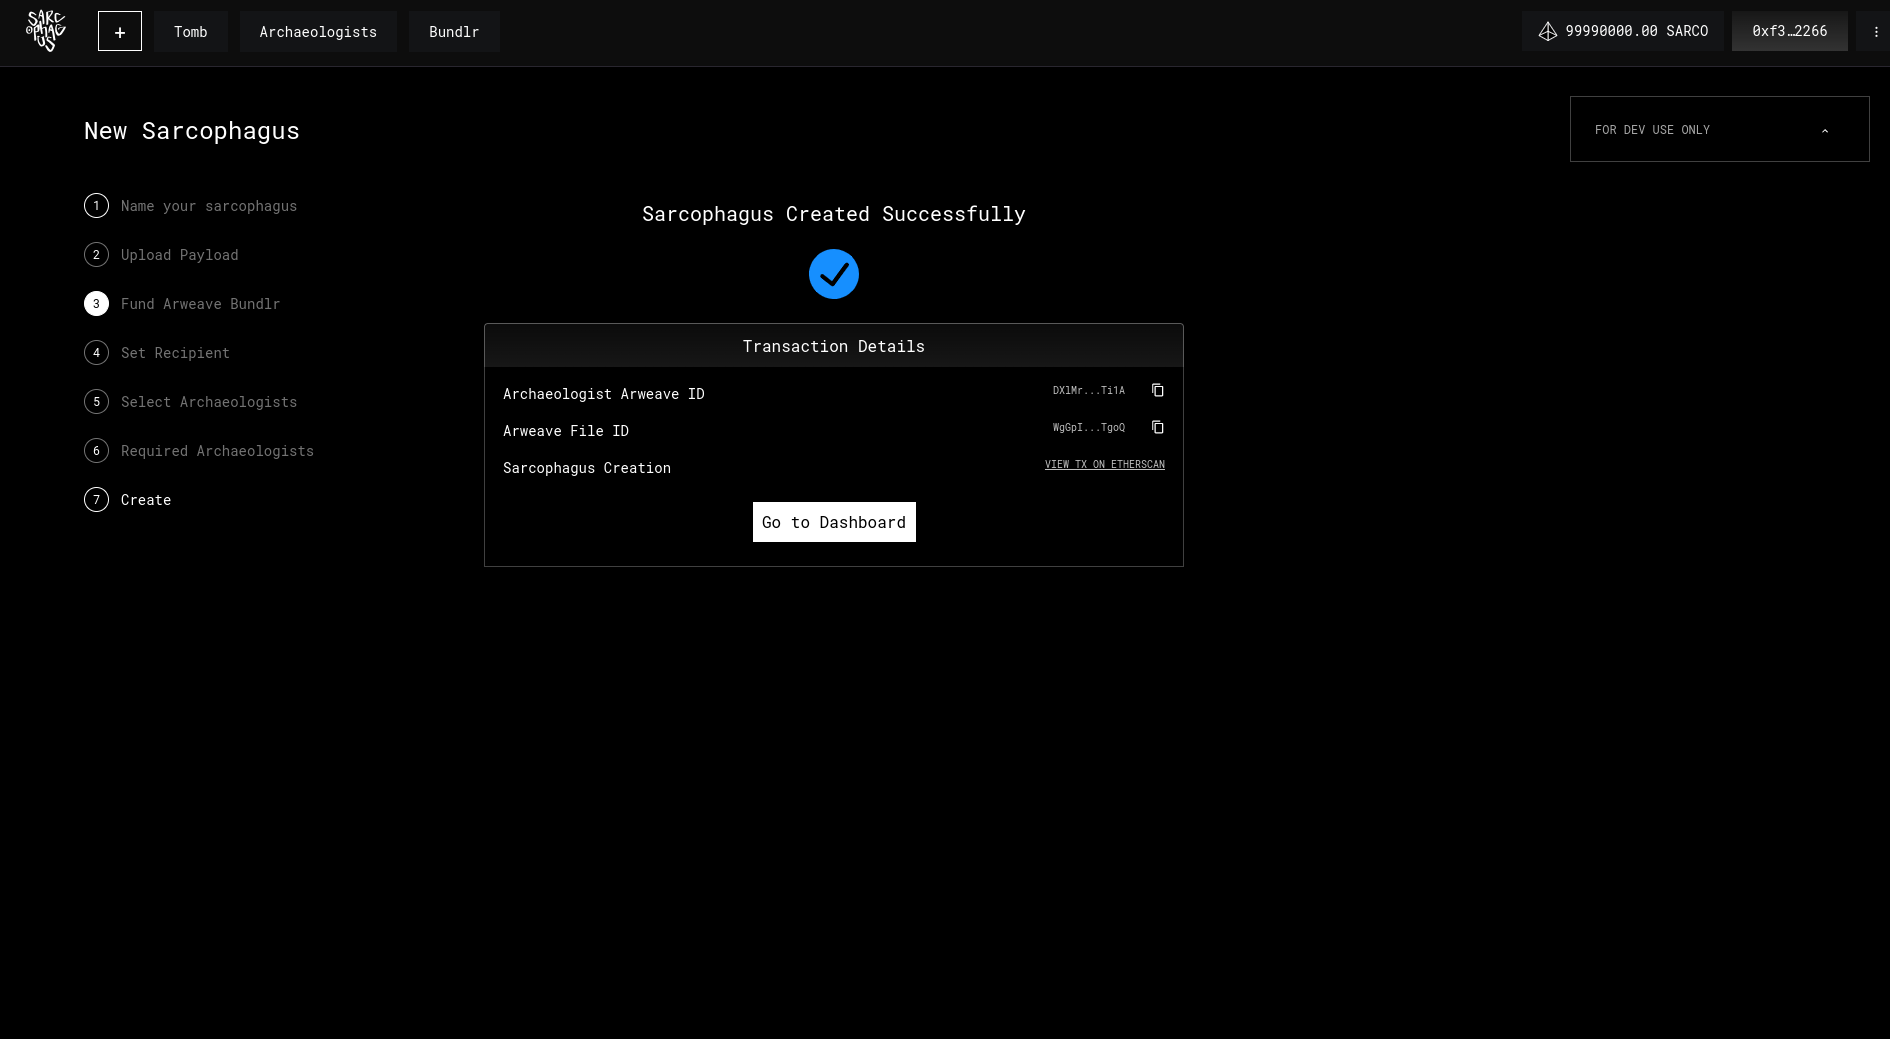Open the vertical dots overflow menu
1890x1039 pixels.
[1876, 31]
